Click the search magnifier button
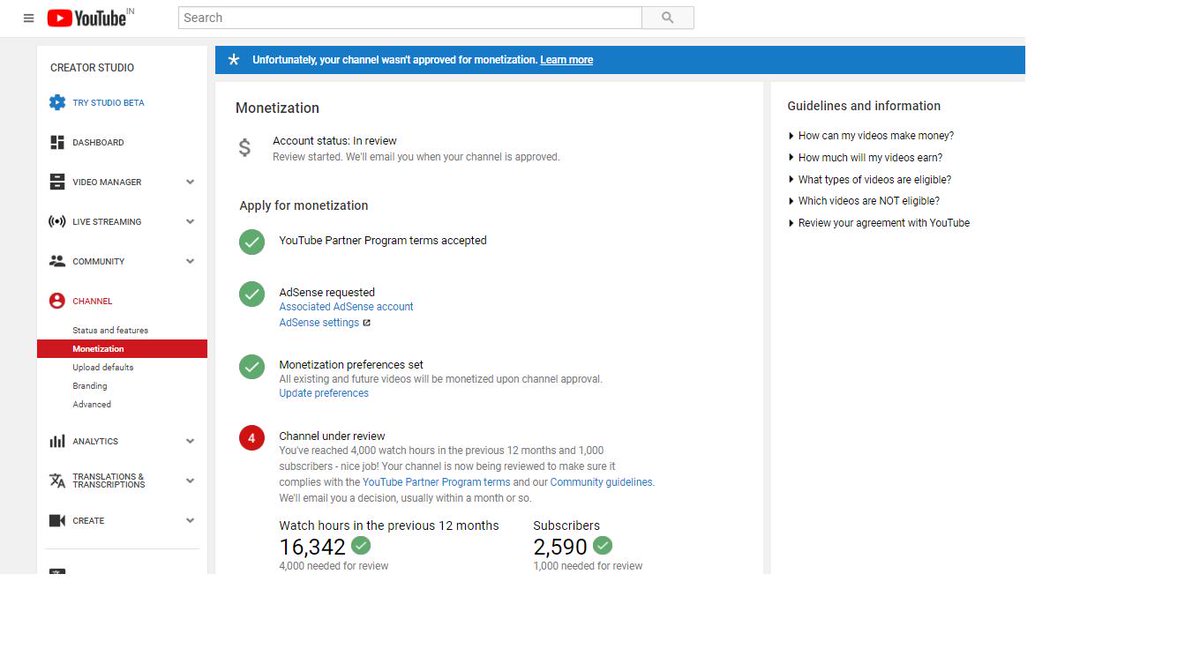Viewport: 1200px width, 656px height. coord(668,18)
